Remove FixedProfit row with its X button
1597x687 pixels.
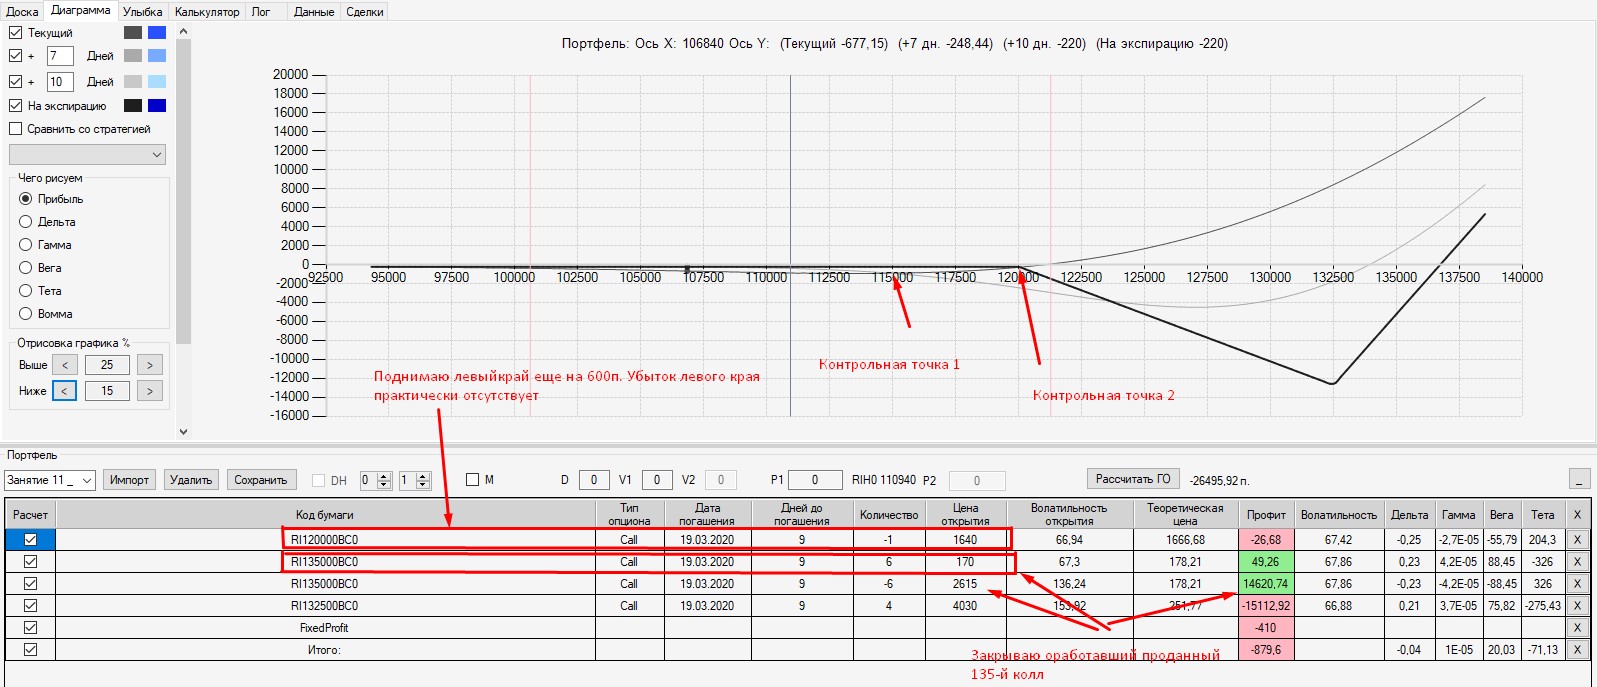coord(1577,628)
